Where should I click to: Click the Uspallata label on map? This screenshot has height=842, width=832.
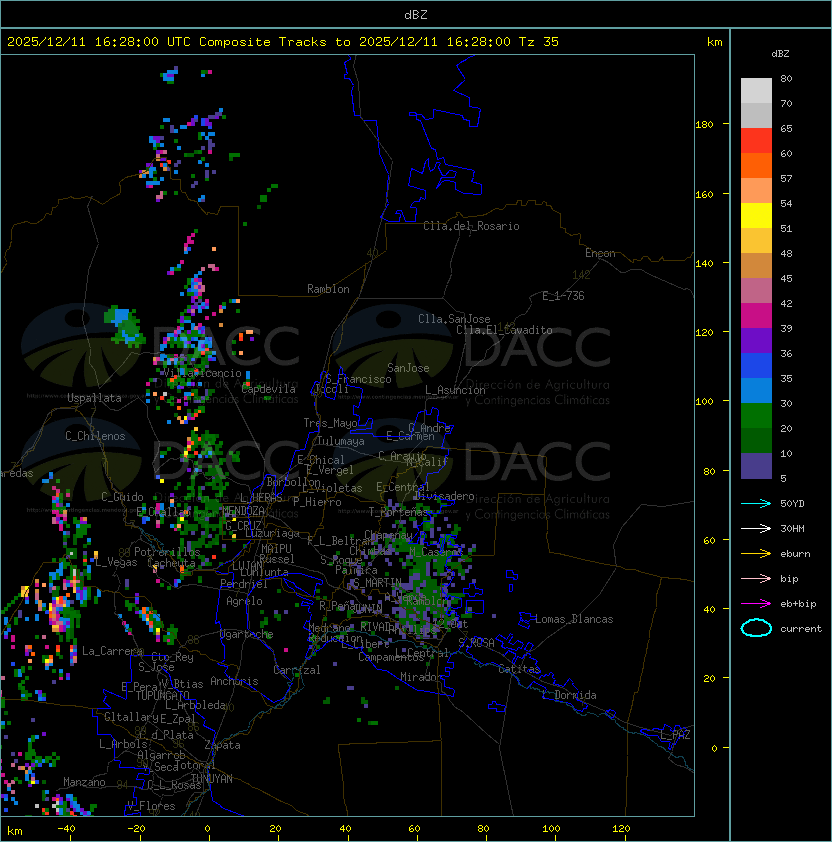pos(94,398)
